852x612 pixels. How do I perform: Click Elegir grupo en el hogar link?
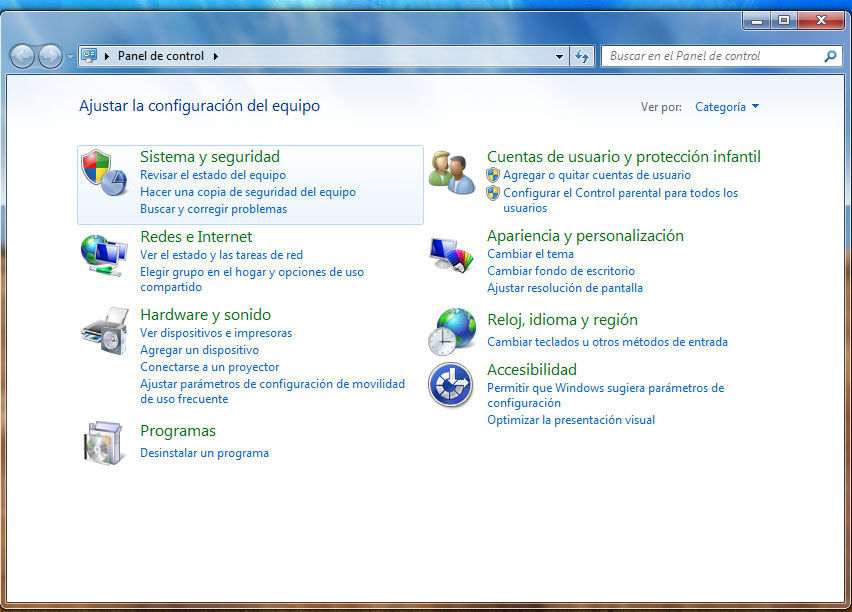tap(252, 279)
